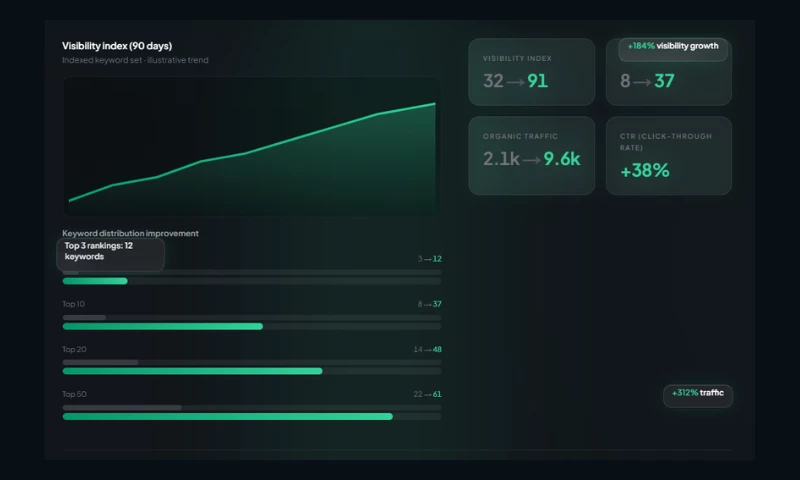Viewport: 800px width, 480px height.
Task: Click the '+38%' CTR value
Action: tap(645, 171)
